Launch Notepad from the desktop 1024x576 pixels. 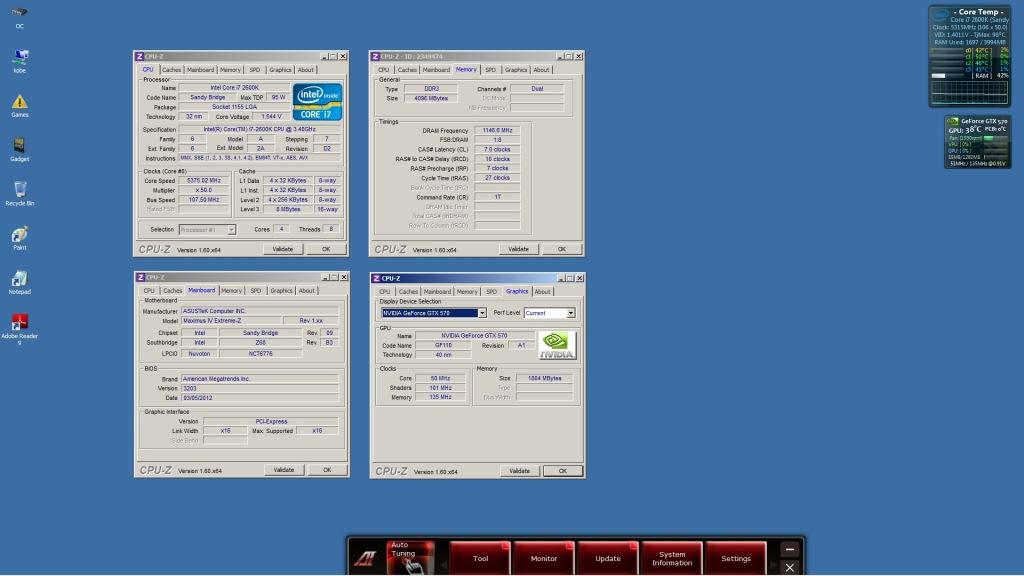[20, 282]
